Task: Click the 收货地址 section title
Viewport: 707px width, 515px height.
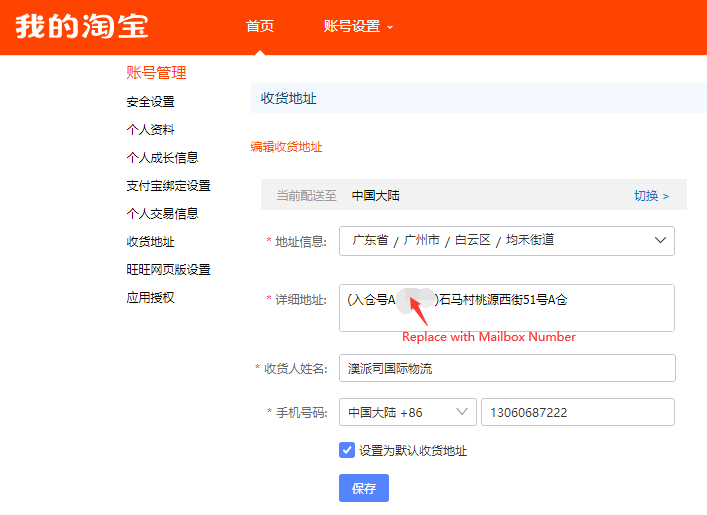Action: 289,98
